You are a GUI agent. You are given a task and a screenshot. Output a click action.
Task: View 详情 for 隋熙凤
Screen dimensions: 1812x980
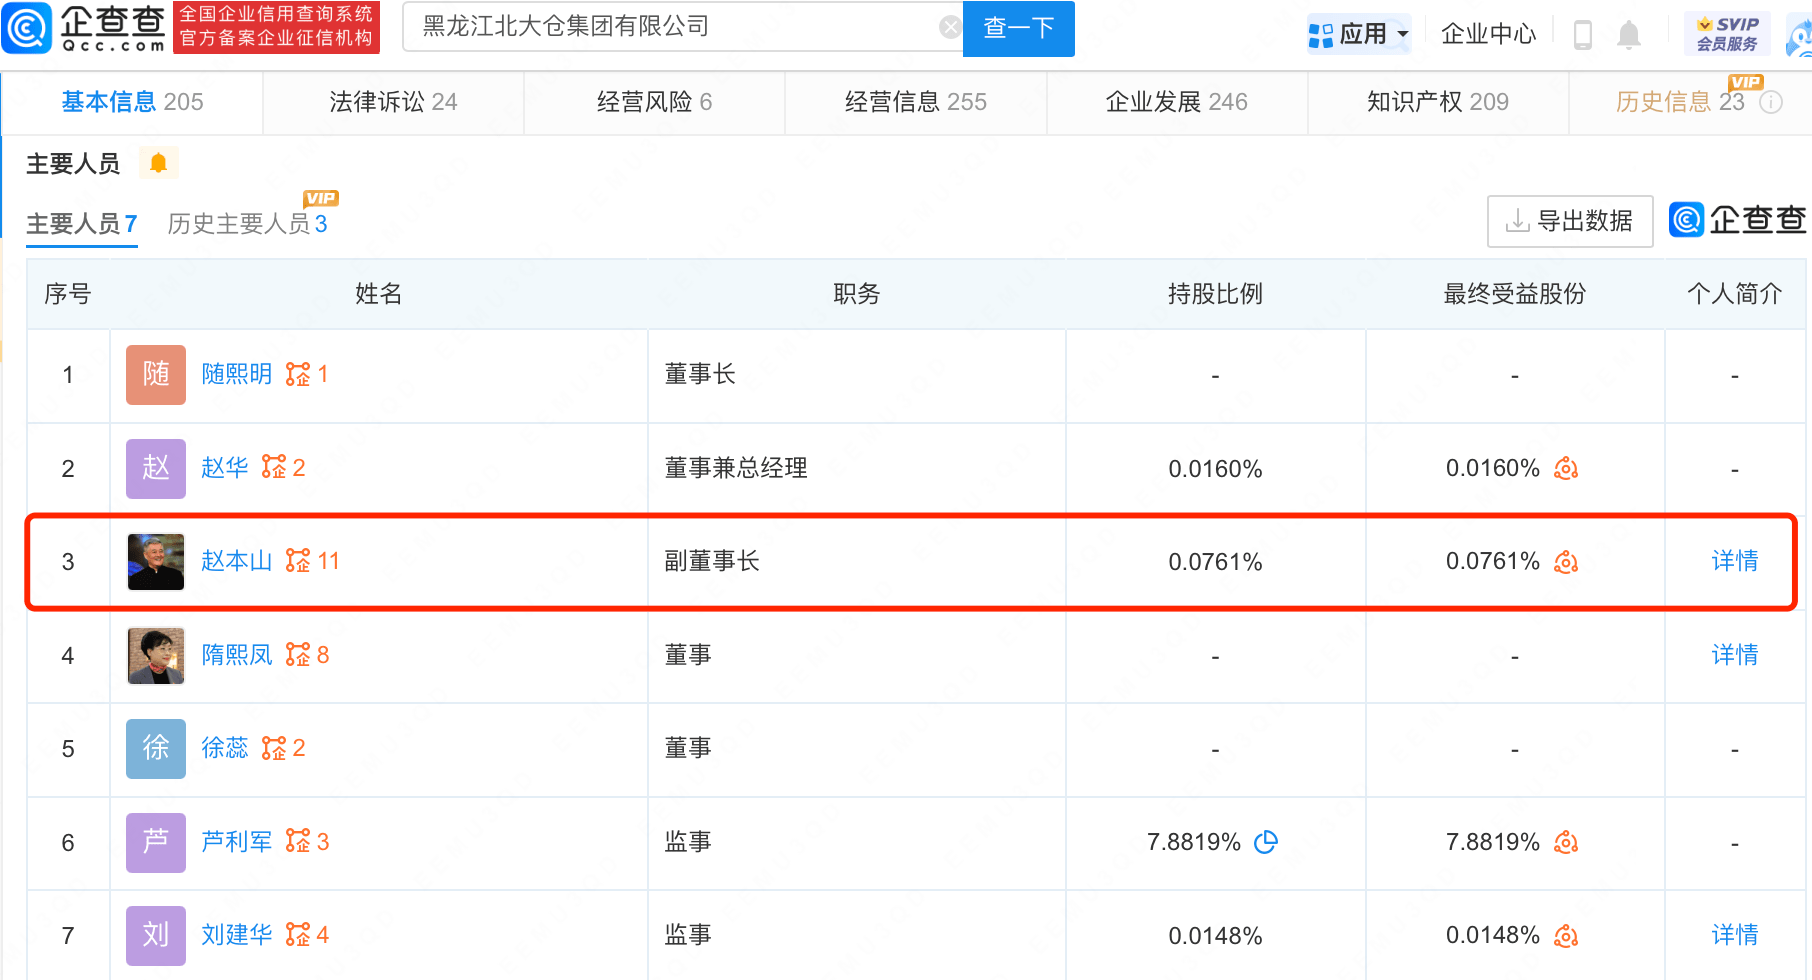1735,655
